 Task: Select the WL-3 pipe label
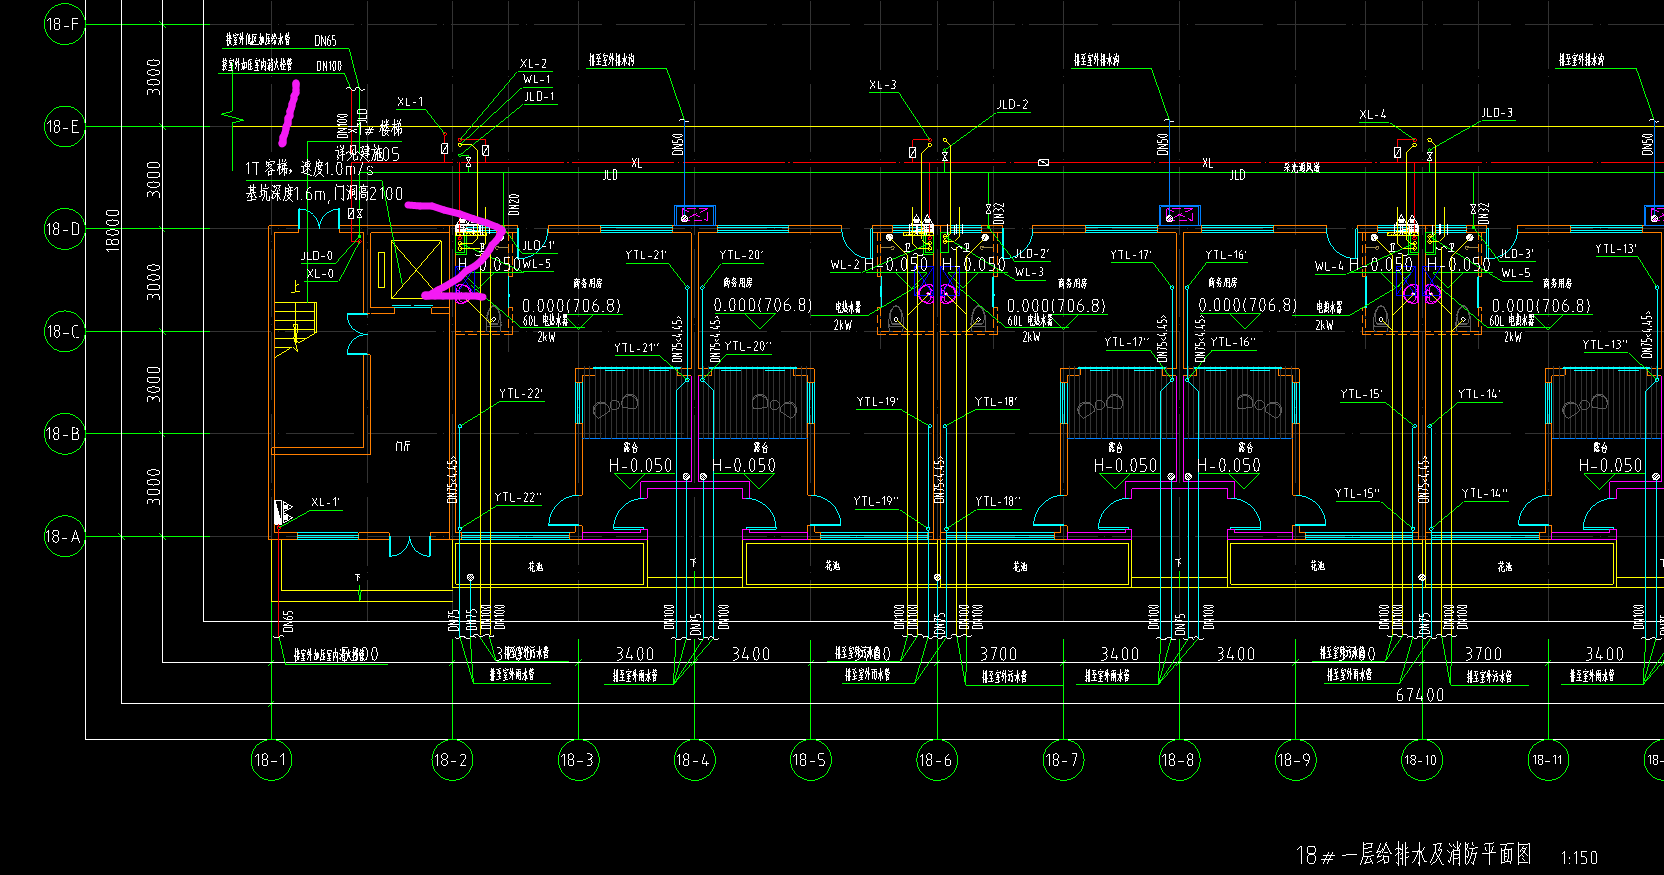1030,272
